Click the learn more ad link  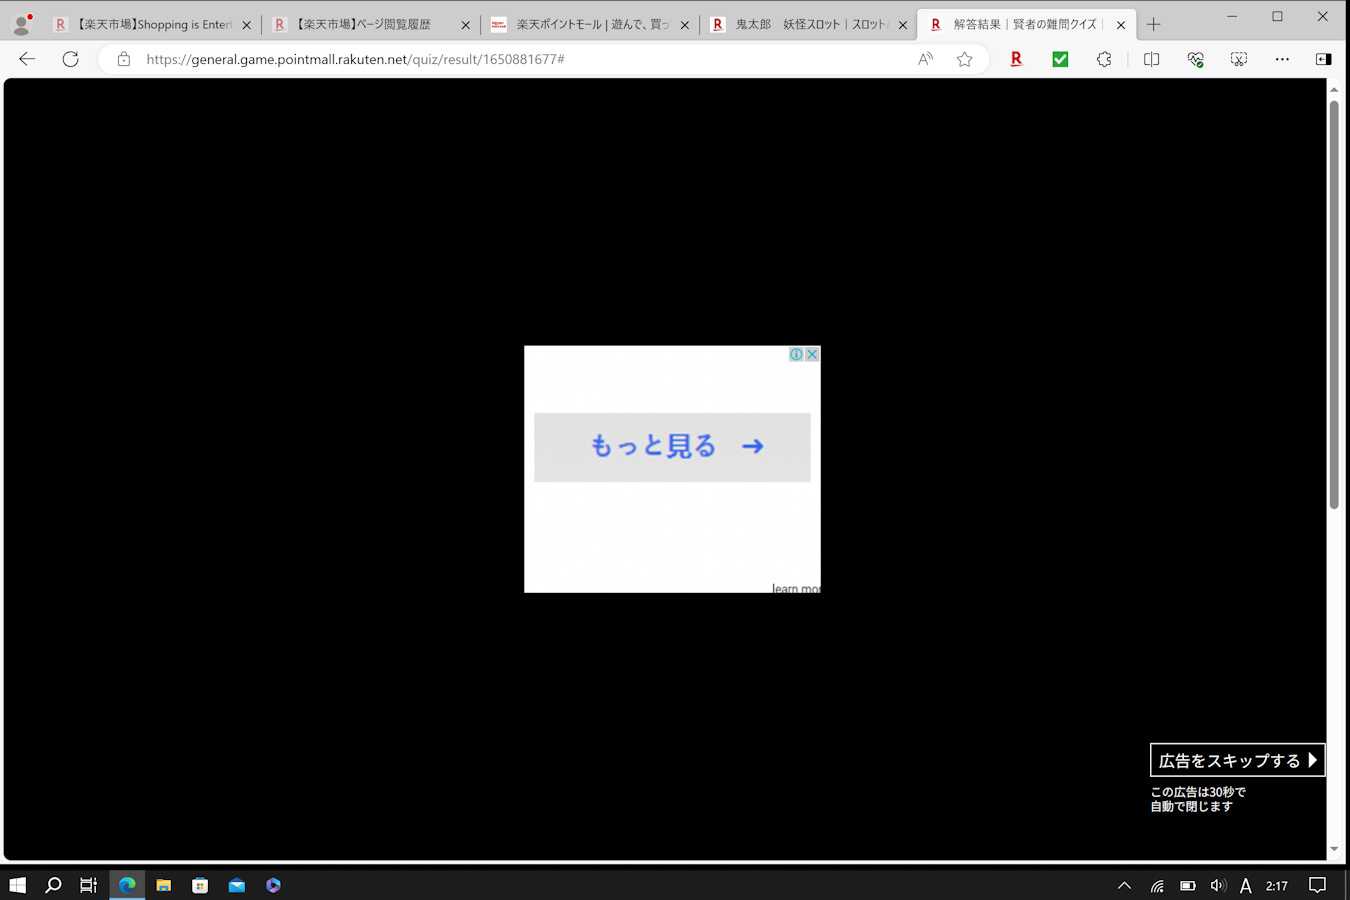pos(796,588)
